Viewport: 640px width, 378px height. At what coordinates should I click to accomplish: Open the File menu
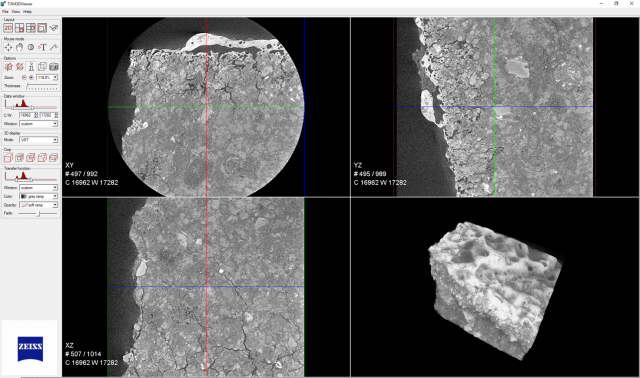(x=5, y=11)
